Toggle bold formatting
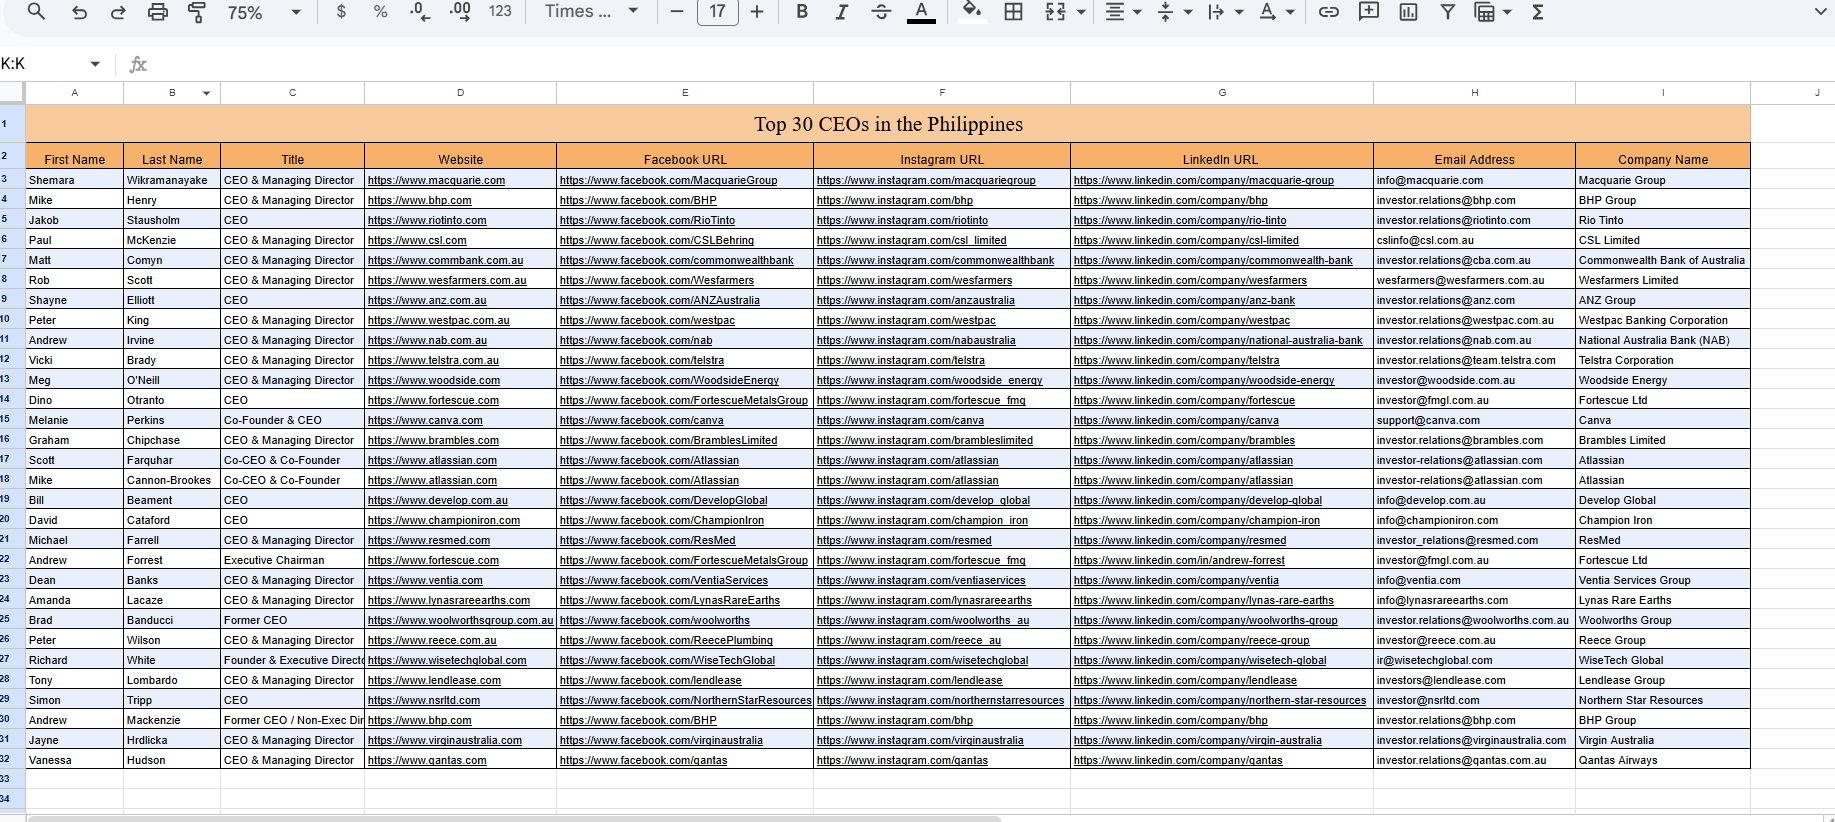 point(802,12)
